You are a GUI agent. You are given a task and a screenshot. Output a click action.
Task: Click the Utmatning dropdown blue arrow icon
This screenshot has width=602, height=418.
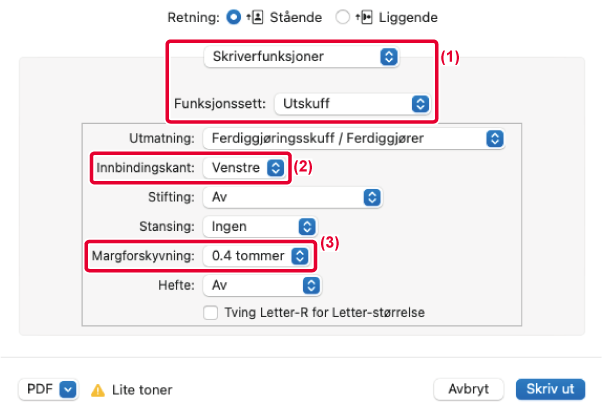494,139
